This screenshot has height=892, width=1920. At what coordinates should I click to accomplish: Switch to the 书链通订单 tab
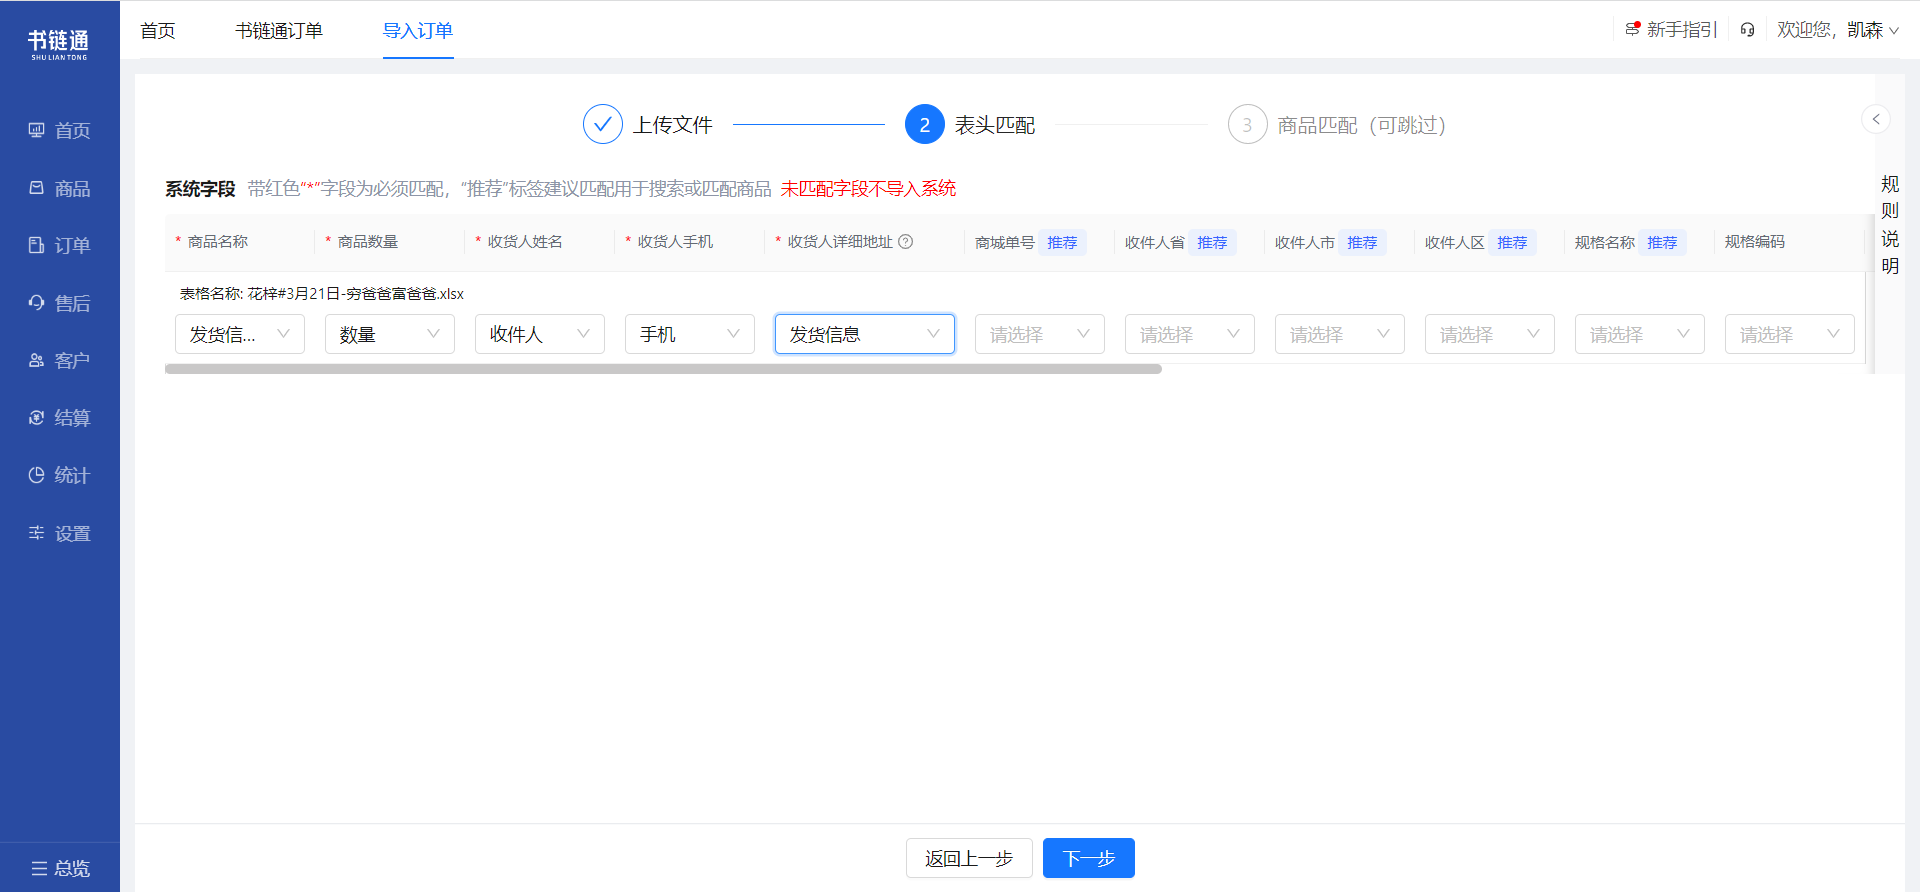coord(279,30)
